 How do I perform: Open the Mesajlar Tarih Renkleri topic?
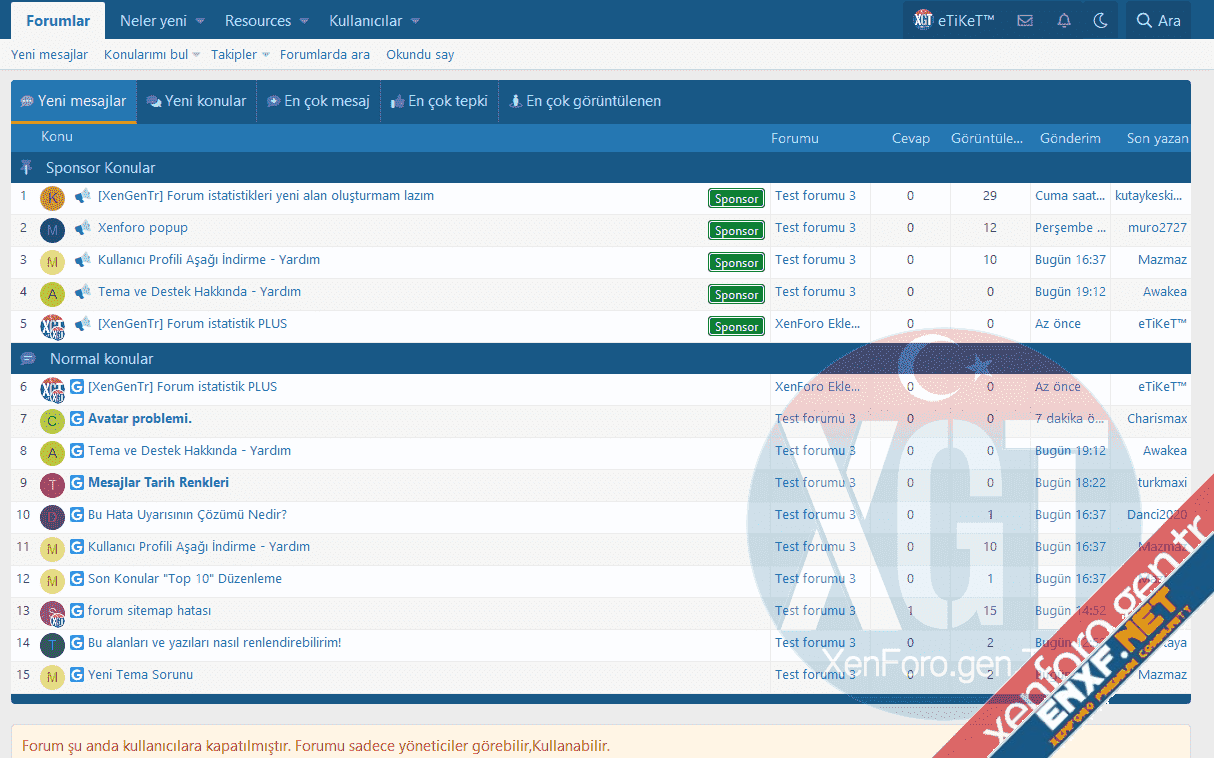(x=158, y=483)
